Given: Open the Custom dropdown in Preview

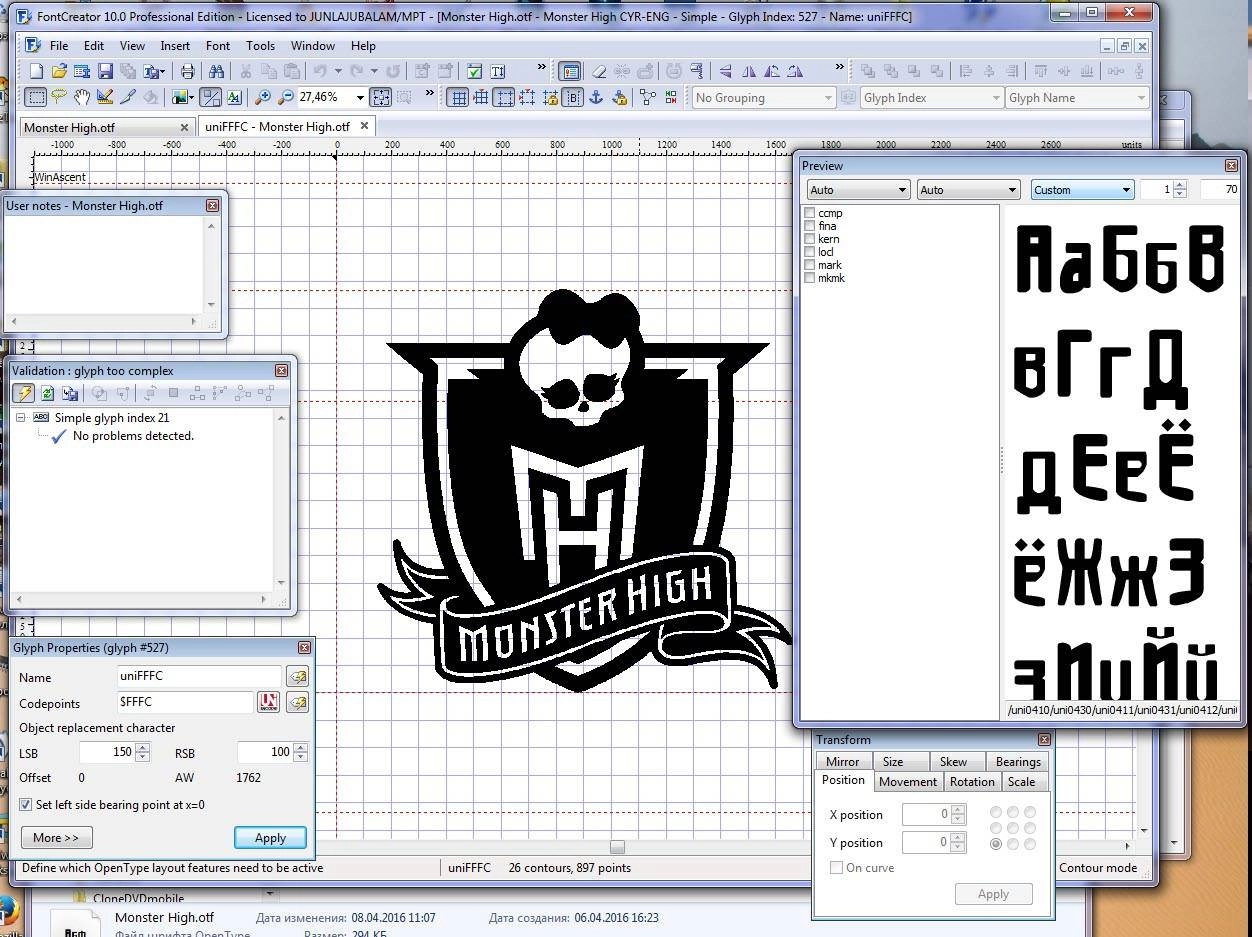Looking at the screenshot, I should [1082, 189].
